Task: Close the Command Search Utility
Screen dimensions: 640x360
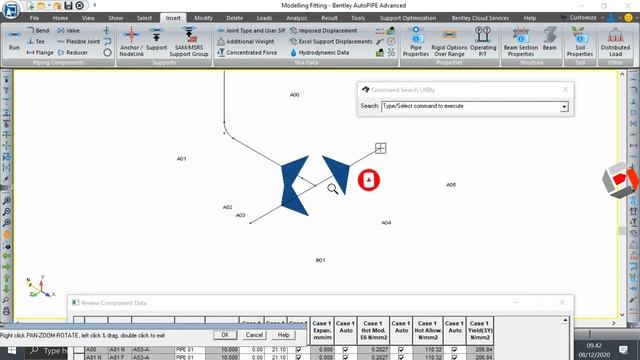Action: click(x=565, y=90)
